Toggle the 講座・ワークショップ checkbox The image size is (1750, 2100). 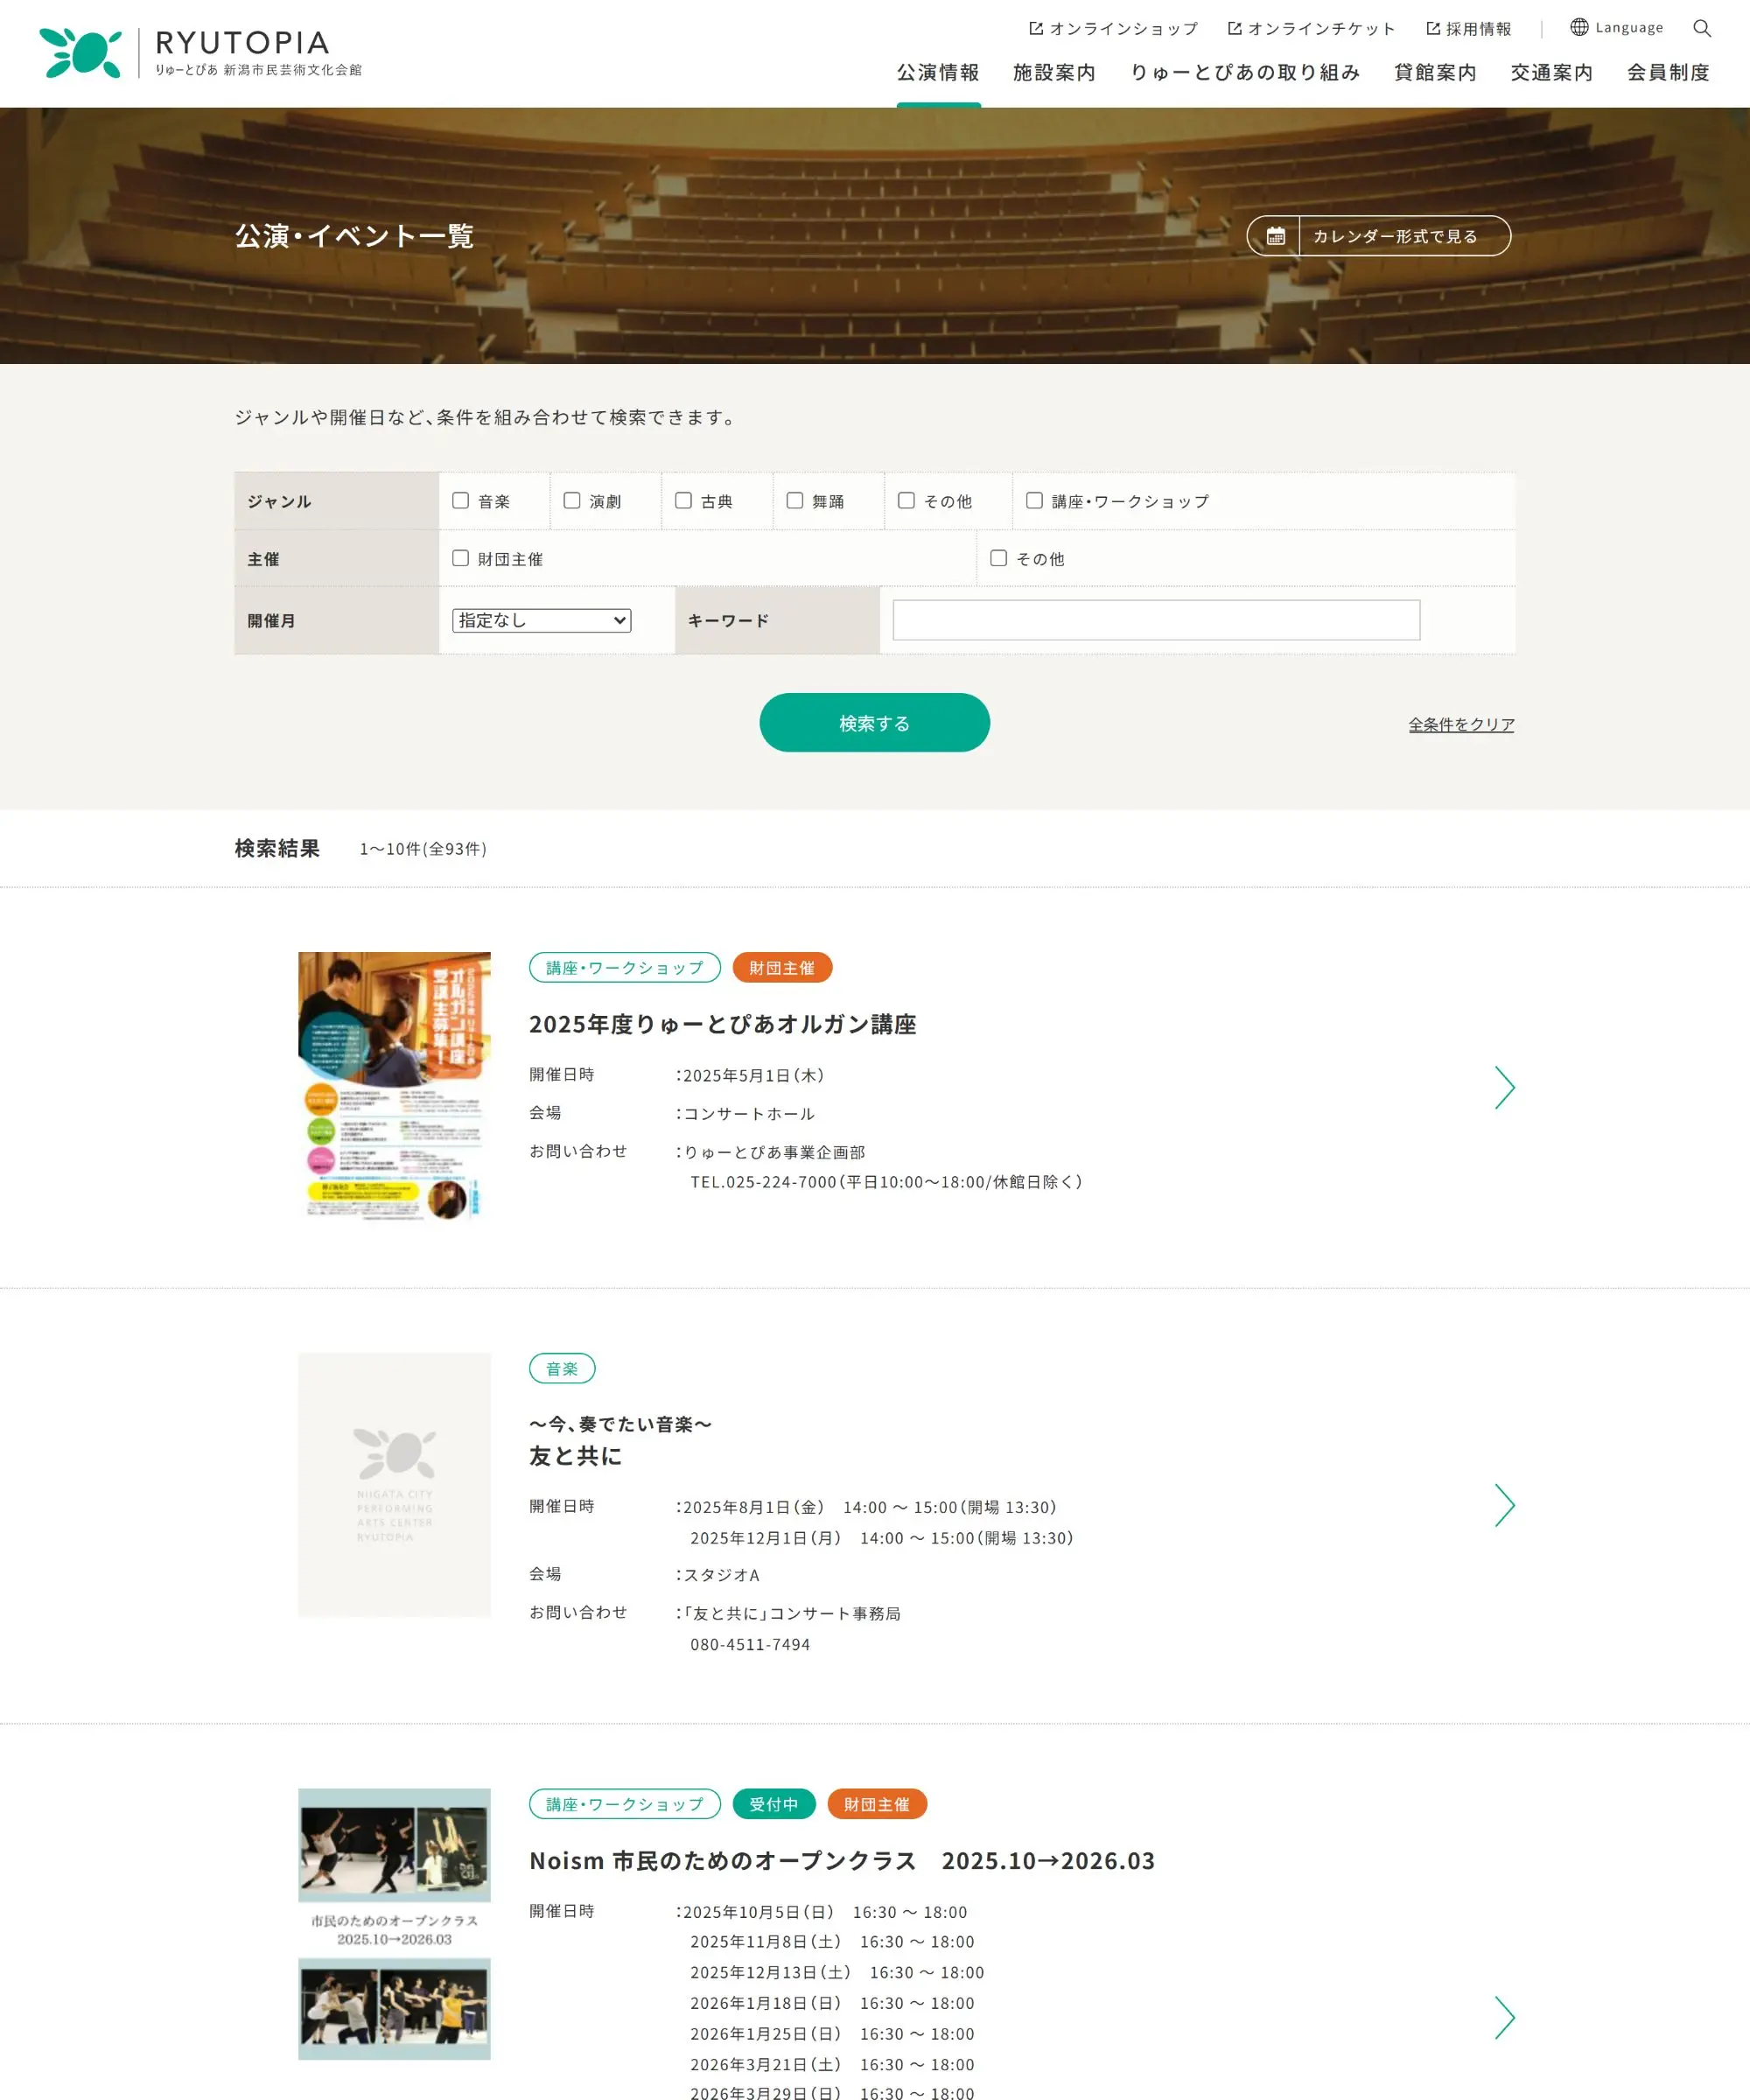[x=1035, y=500]
